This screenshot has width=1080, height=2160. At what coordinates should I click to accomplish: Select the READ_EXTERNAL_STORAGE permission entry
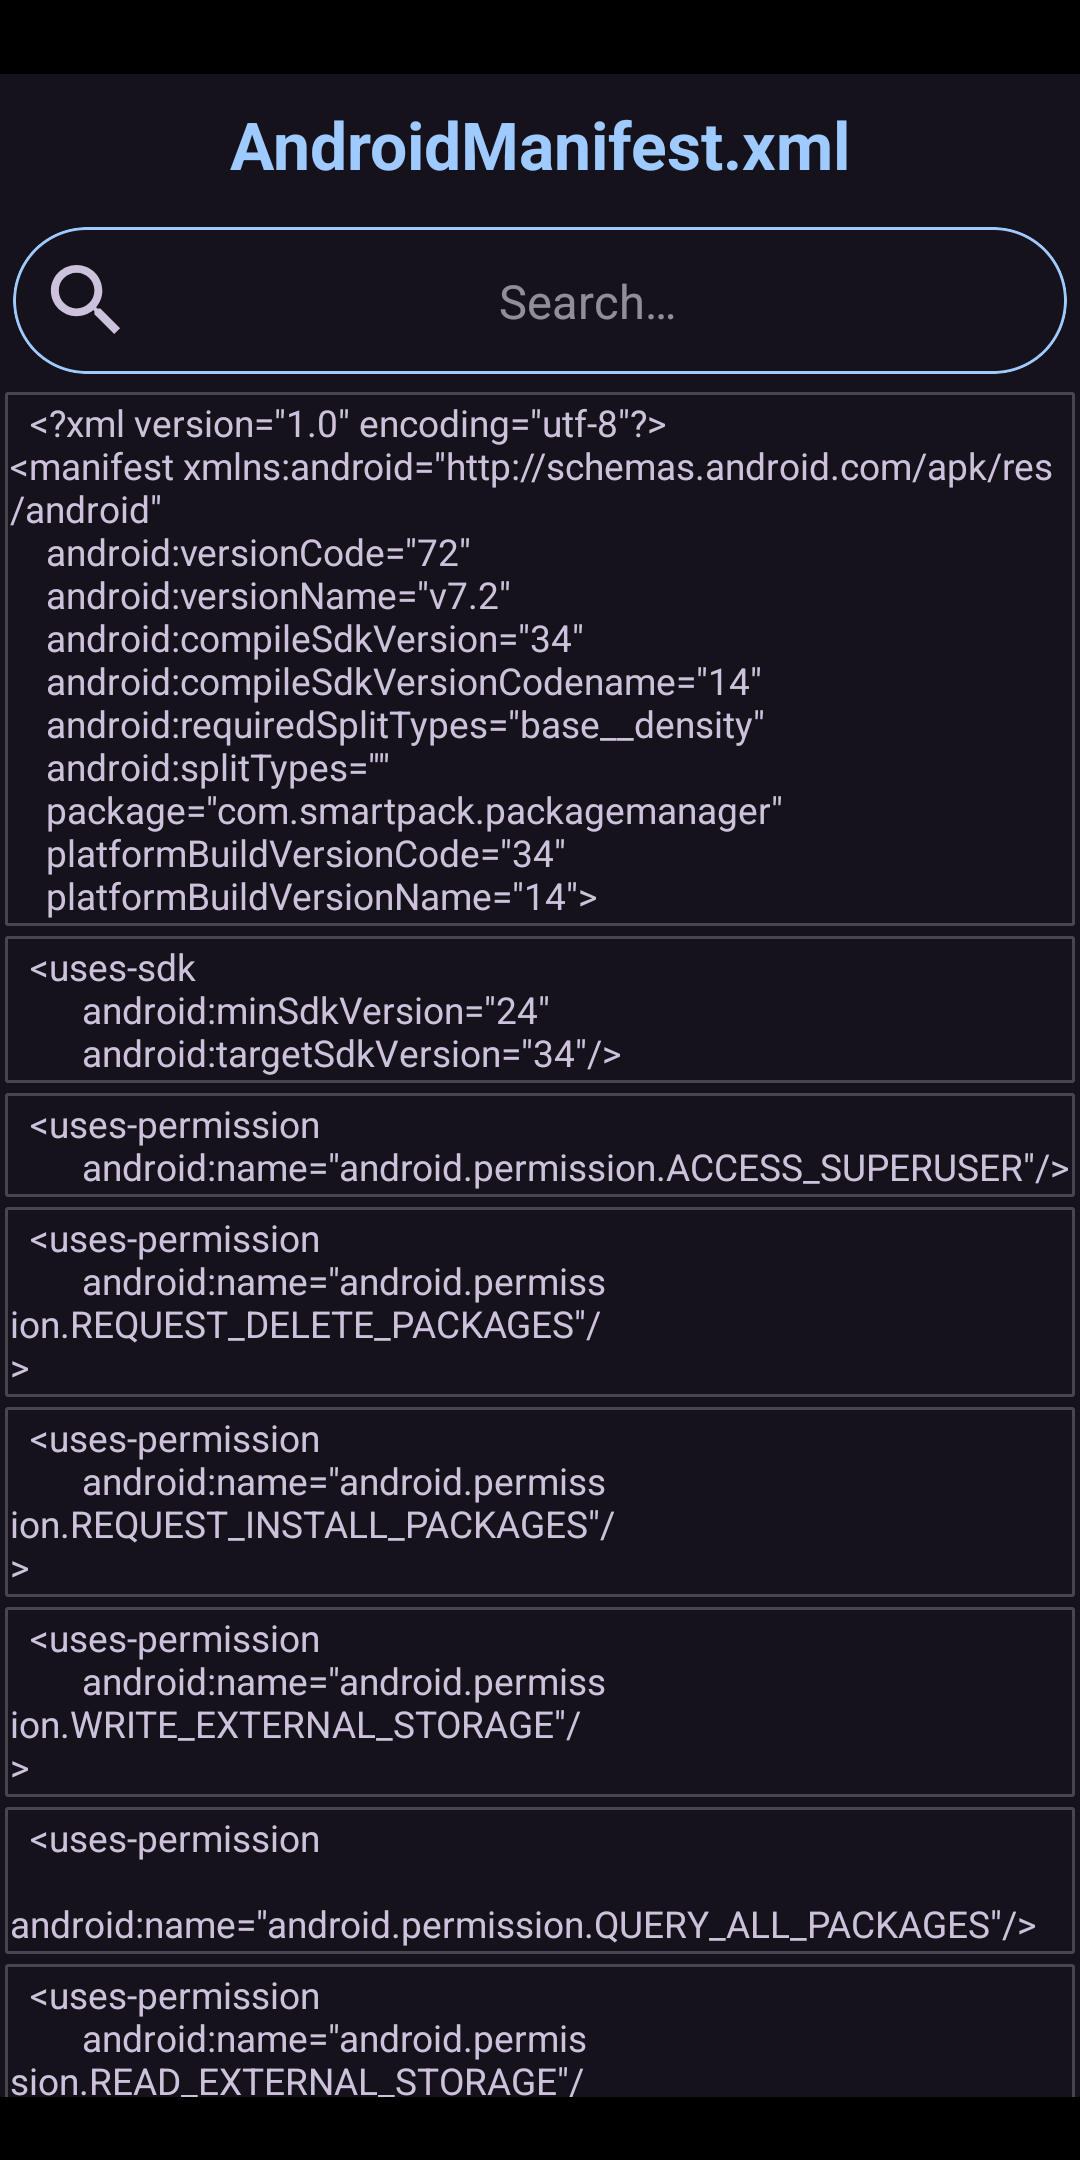[x=540, y=2040]
